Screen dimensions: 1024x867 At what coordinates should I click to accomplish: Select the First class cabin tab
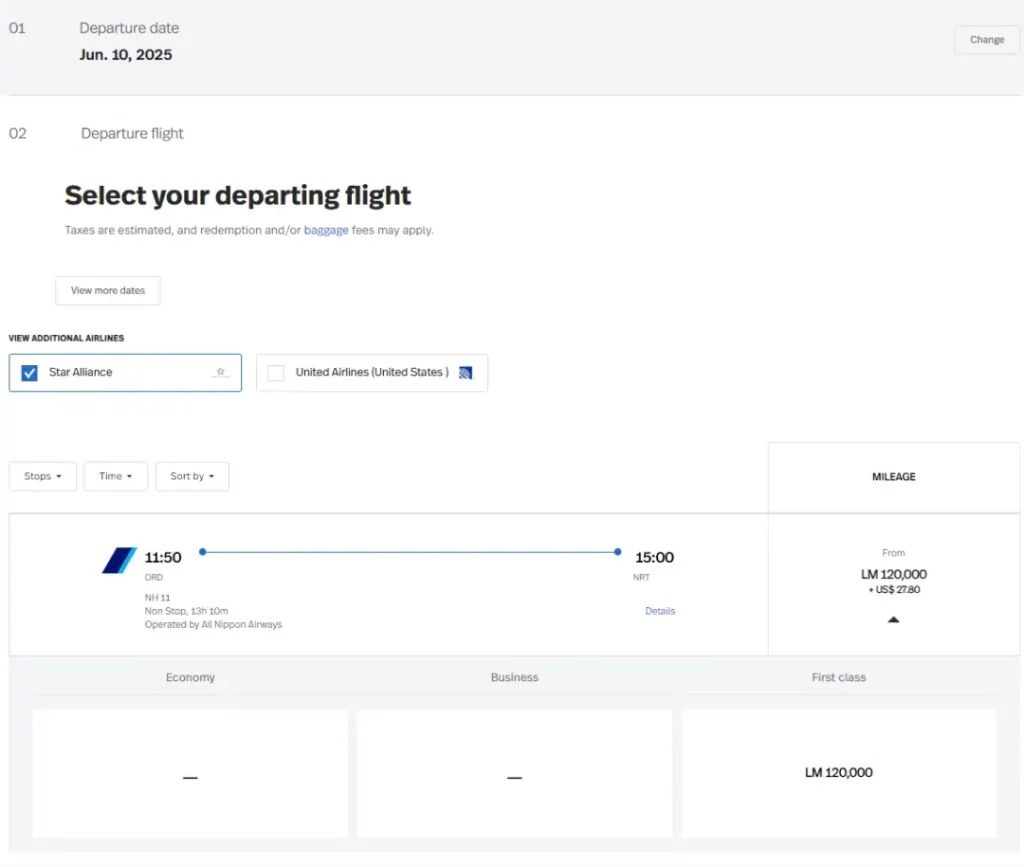pyautogui.click(x=838, y=678)
